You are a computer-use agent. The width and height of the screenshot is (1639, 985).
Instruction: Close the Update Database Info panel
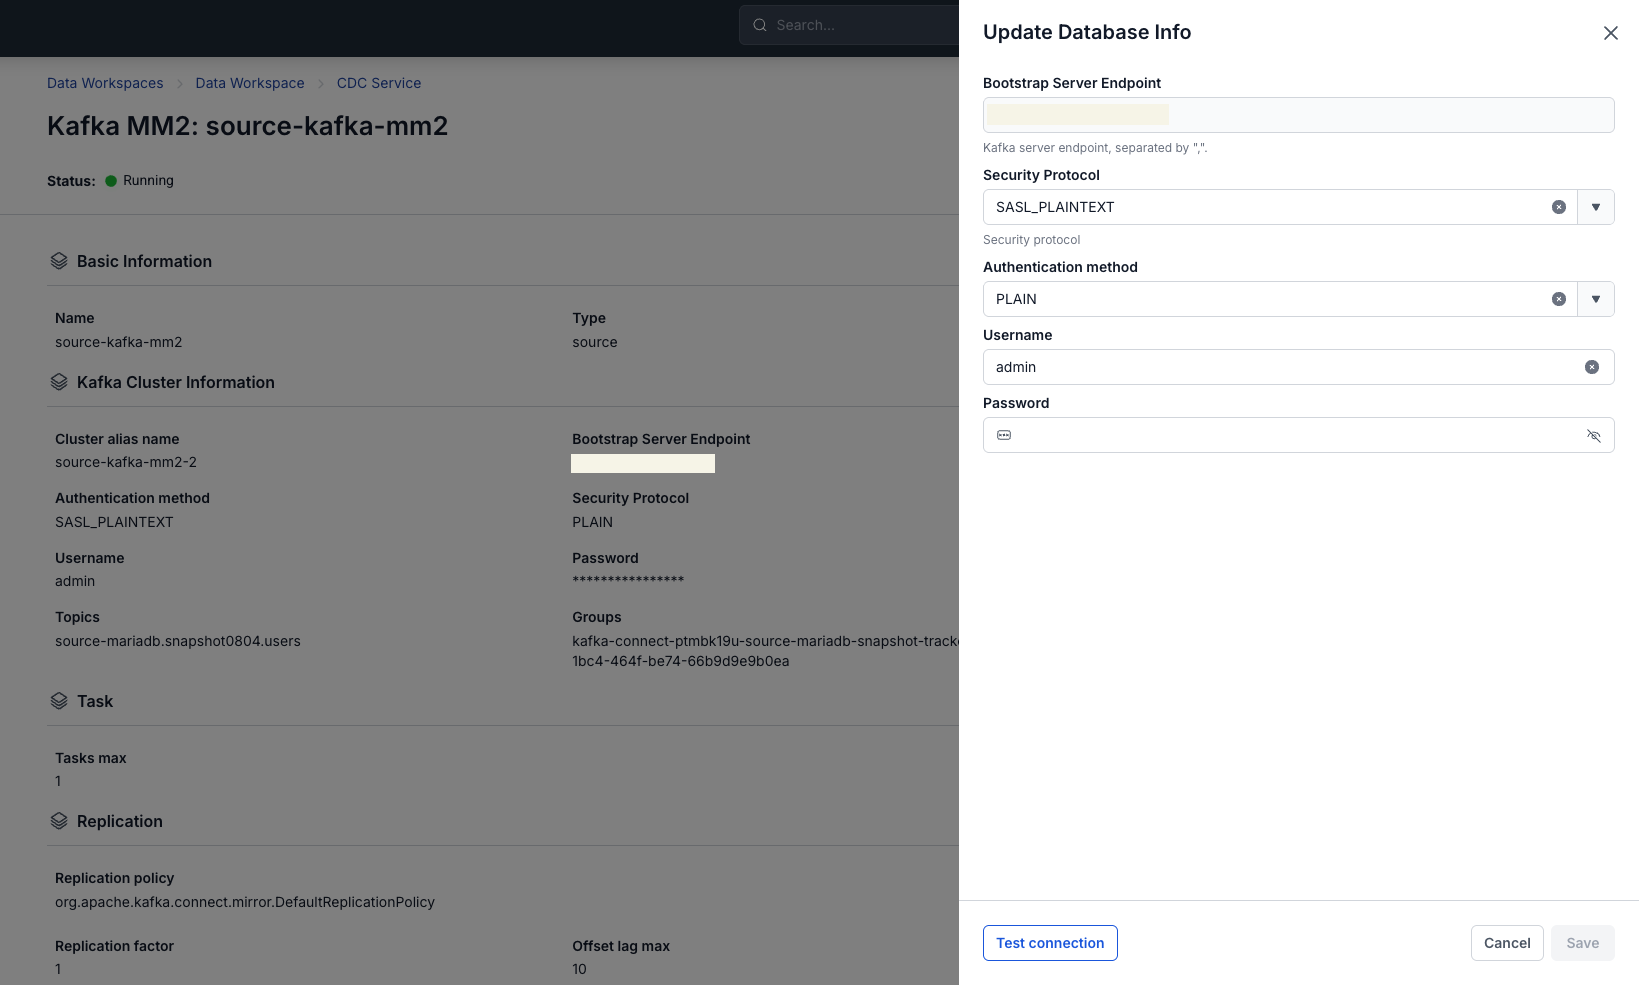1610,33
